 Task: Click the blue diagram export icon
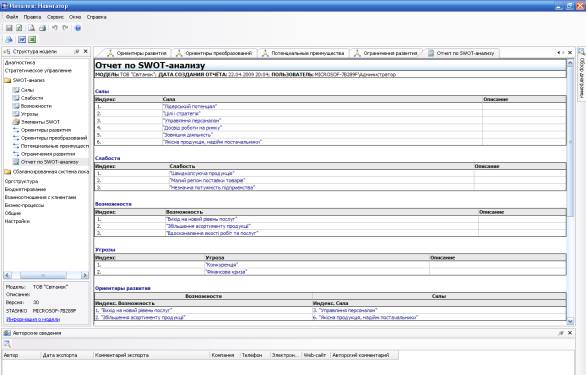click(x=9, y=39)
